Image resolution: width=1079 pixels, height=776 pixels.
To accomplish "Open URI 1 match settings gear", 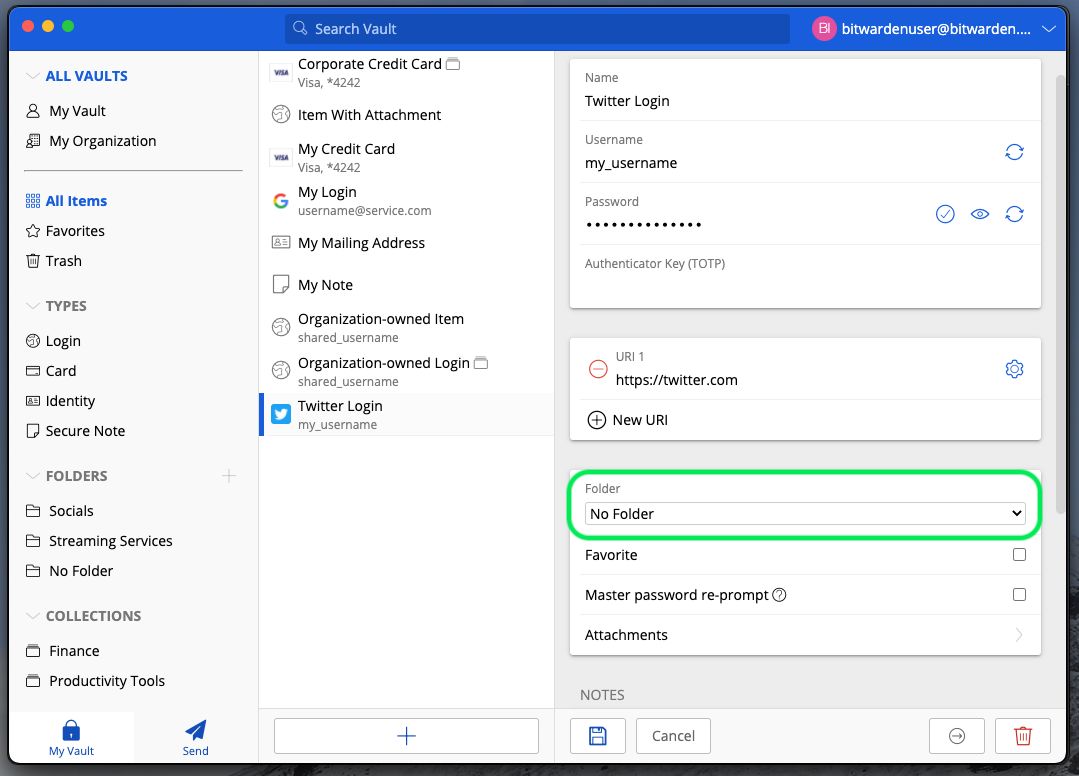I will point(1014,369).
